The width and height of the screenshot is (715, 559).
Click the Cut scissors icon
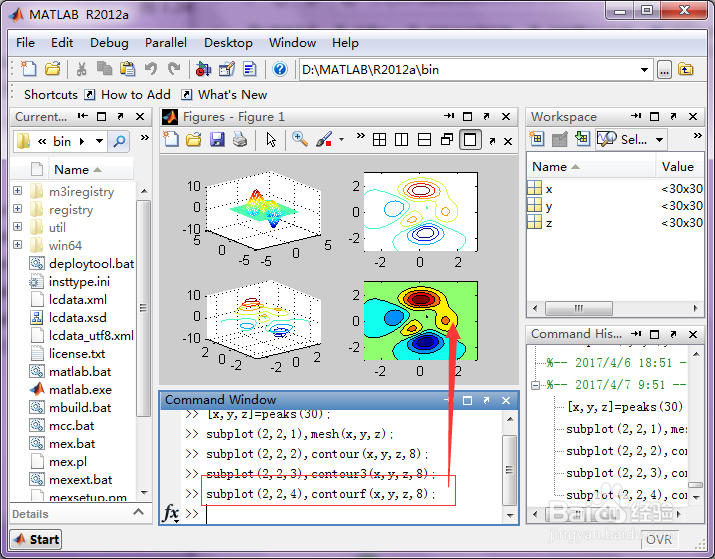pyautogui.click(x=81, y=69)
